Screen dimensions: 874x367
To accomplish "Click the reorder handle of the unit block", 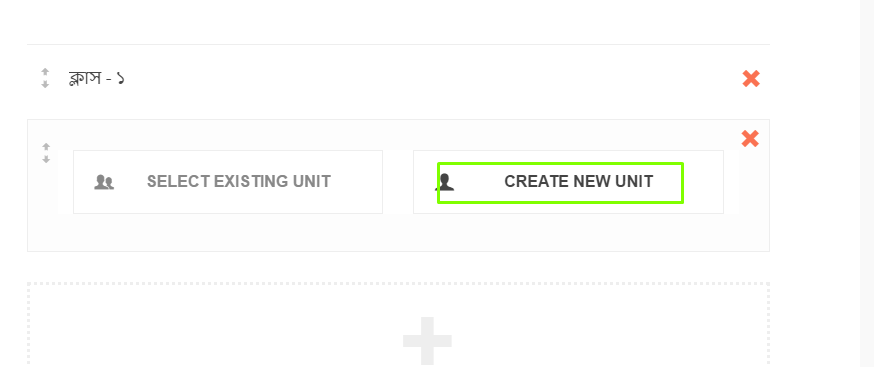I will click(46, 153).
